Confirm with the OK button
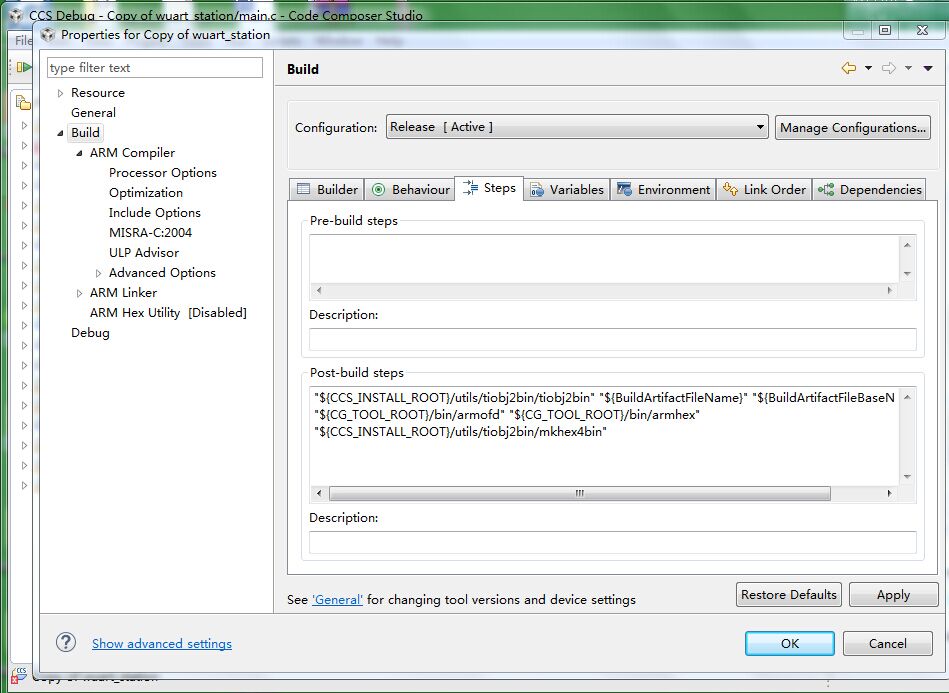This screenshot has height=693, width=949. 790,643
